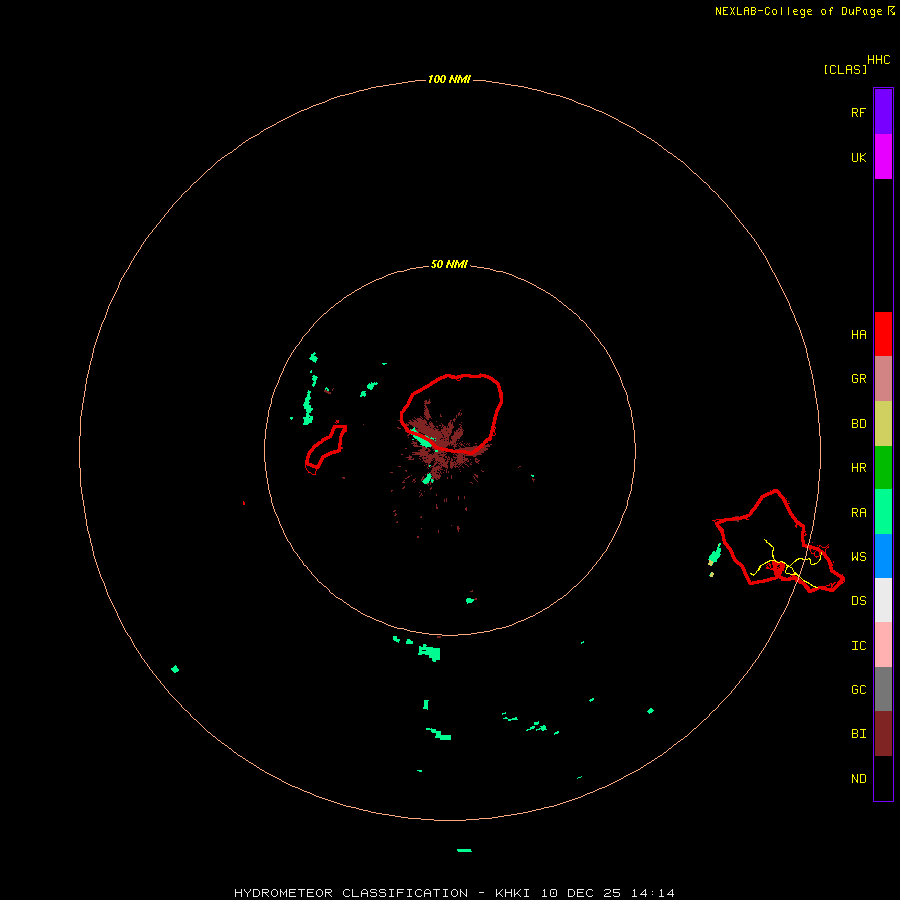Click the 'ND' legend label

[x=858, y=779]
